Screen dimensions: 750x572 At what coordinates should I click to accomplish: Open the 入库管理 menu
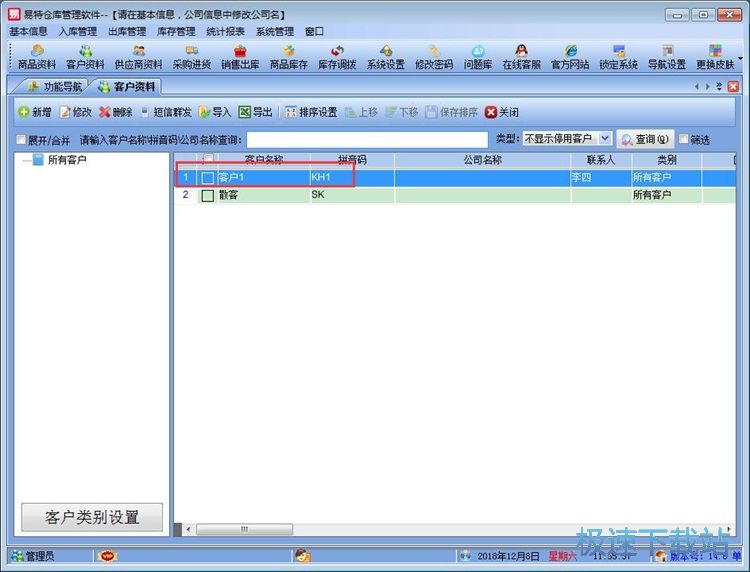77,32
